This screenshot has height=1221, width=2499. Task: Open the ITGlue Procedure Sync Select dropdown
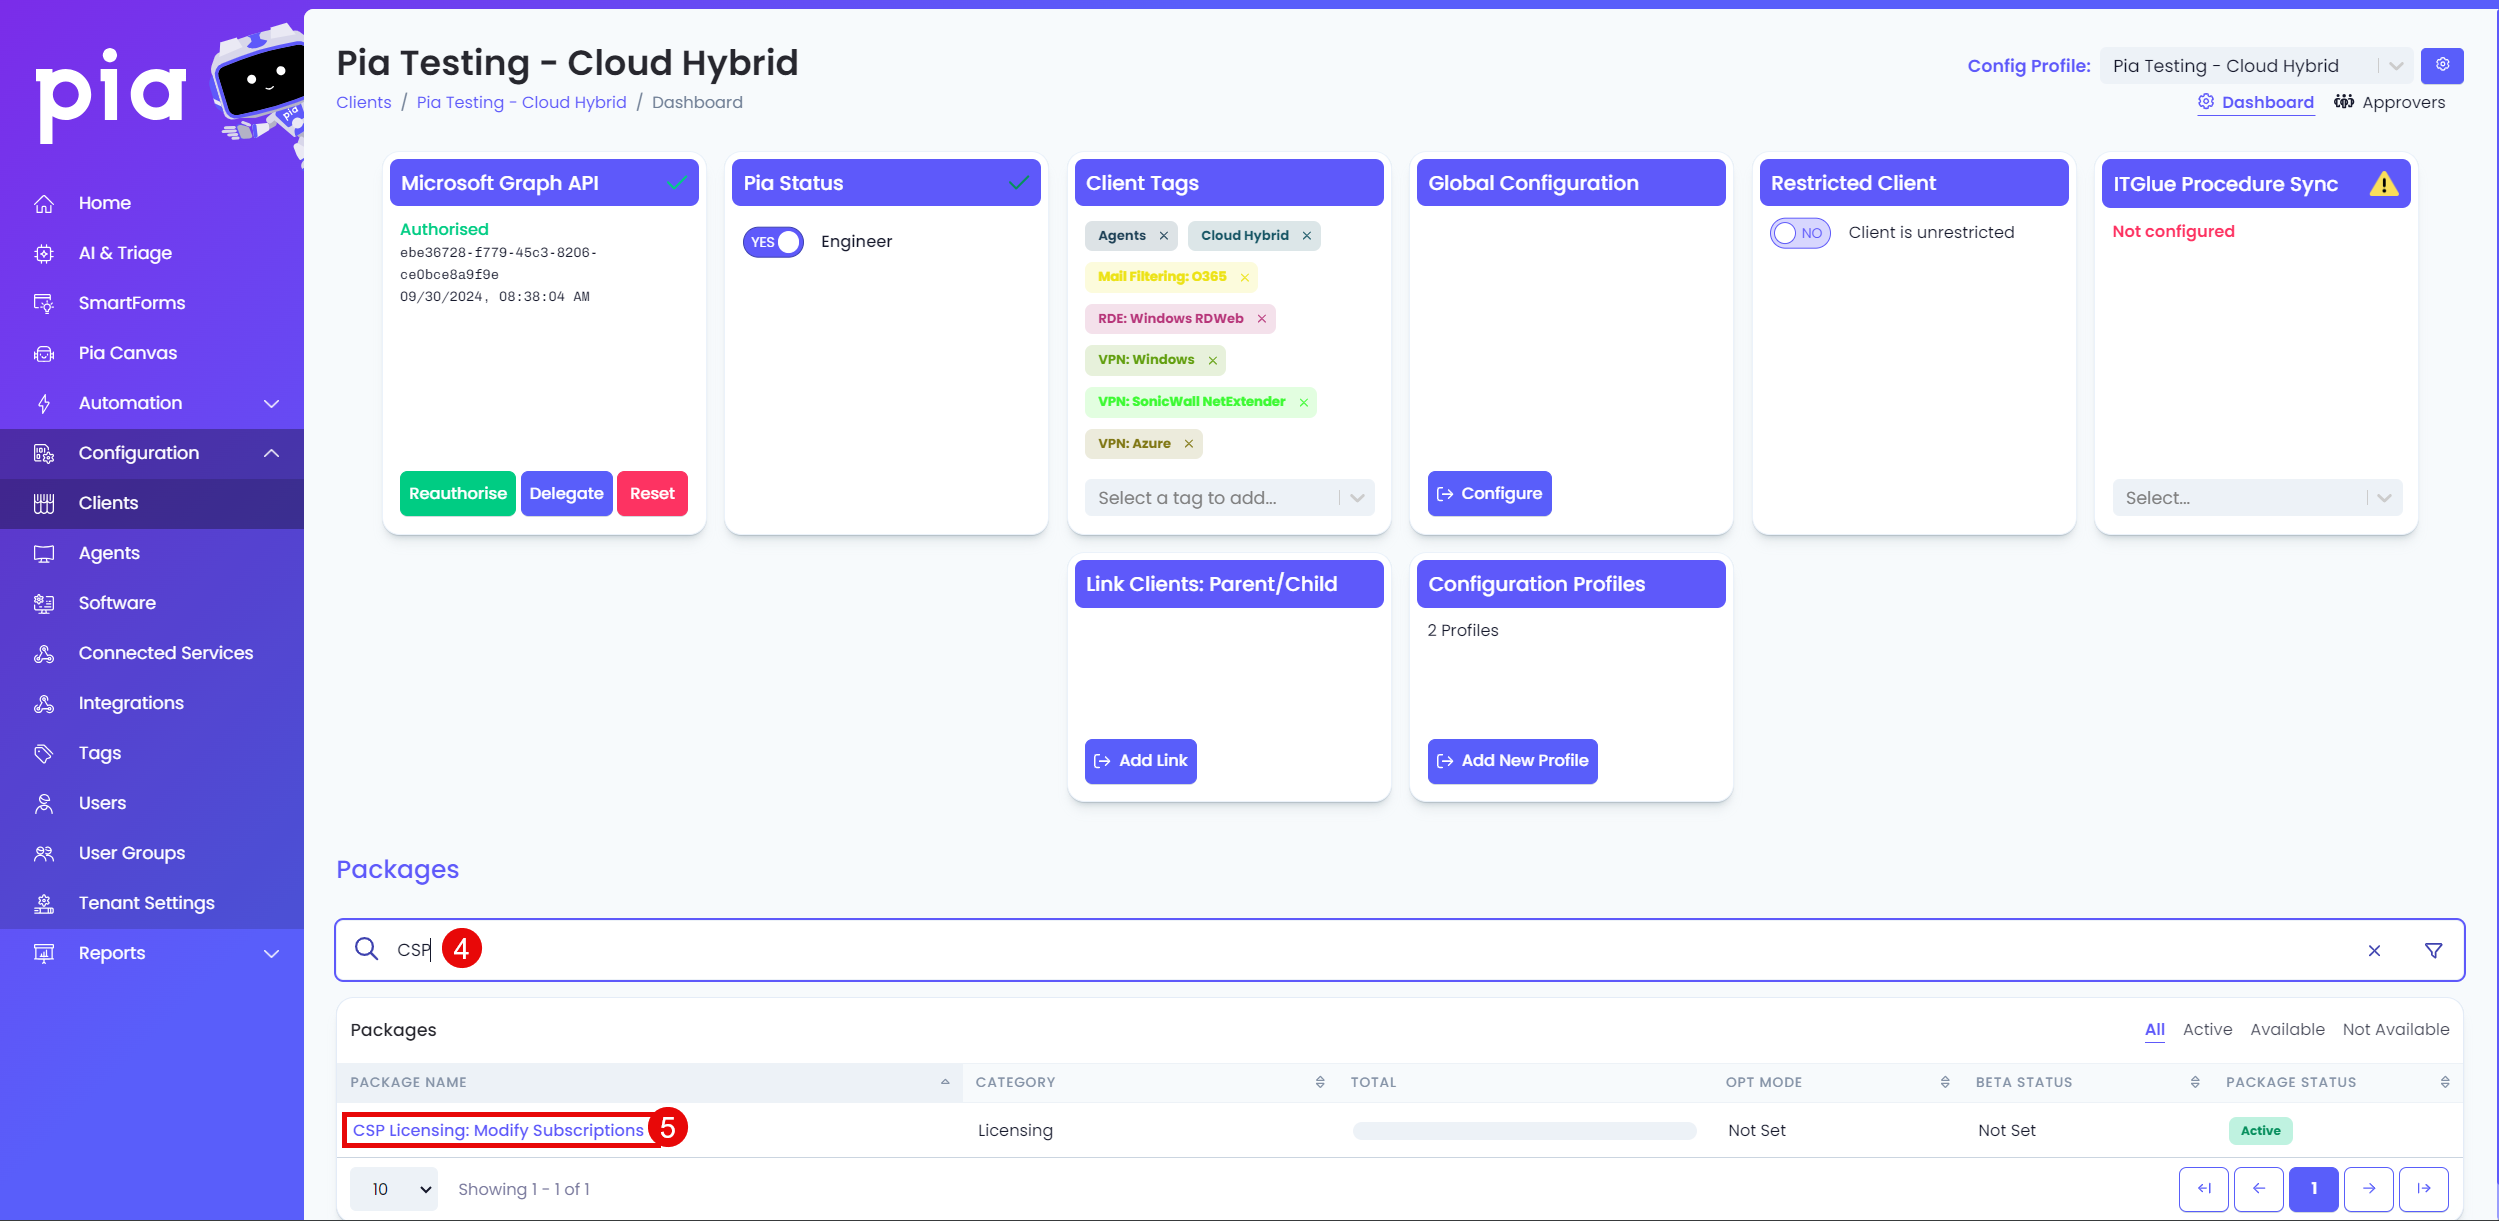pos(2257,498)
